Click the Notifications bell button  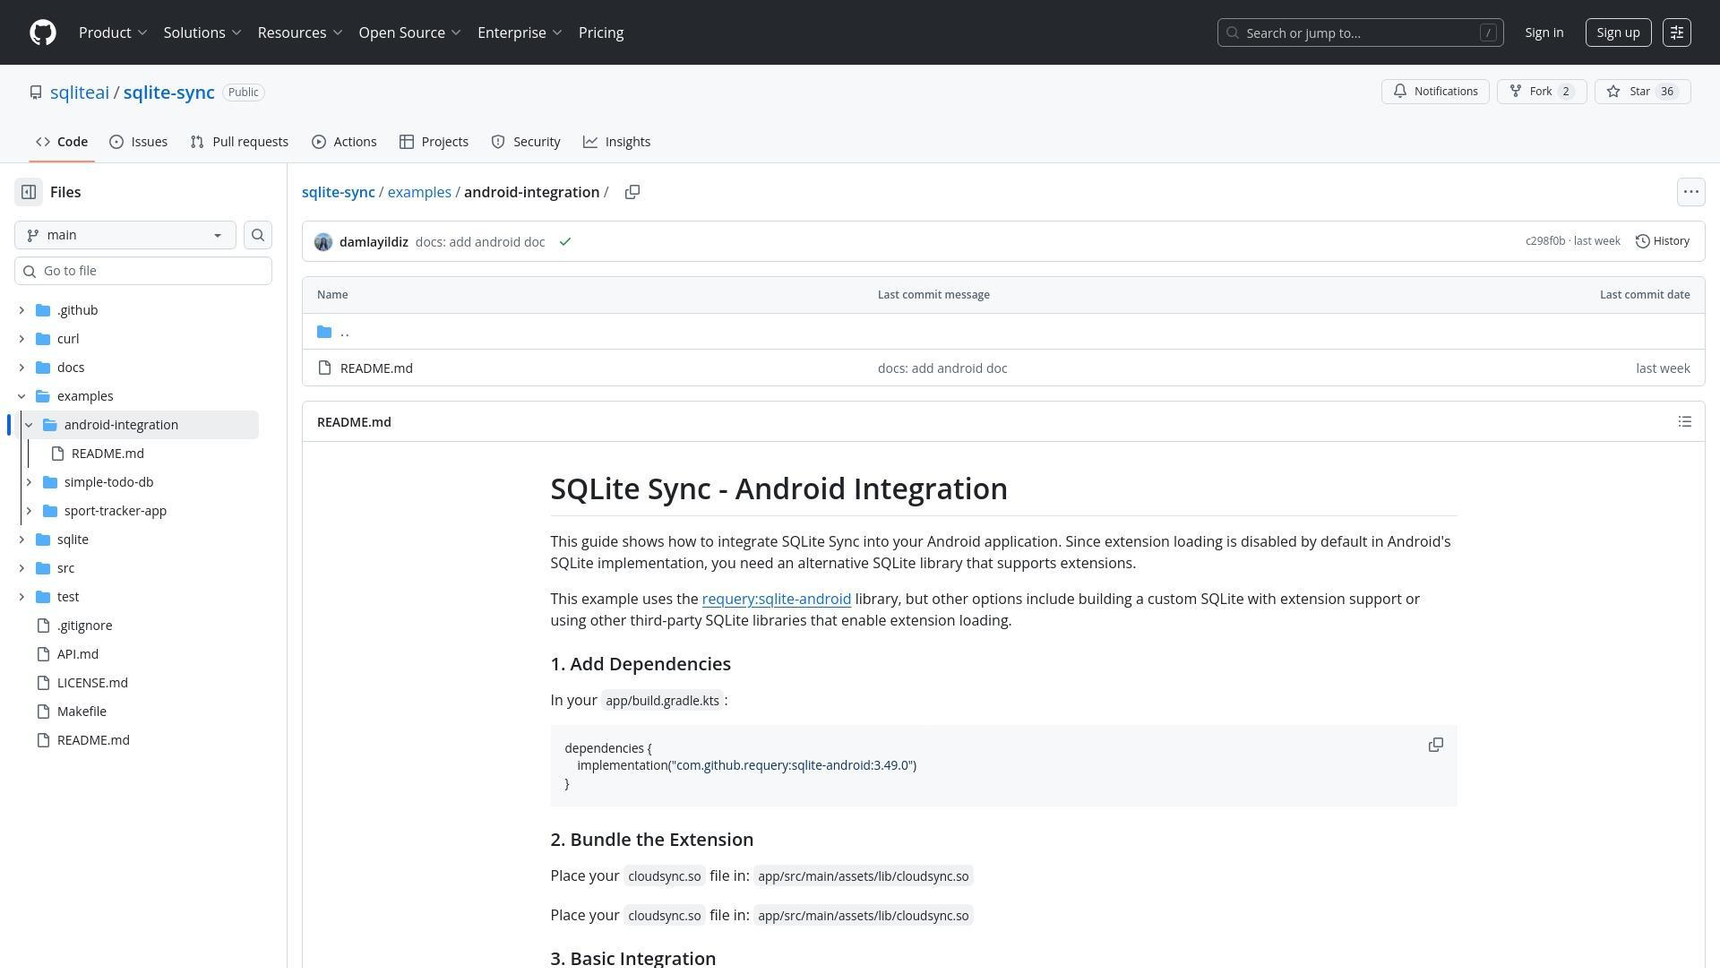point(1435,91)
